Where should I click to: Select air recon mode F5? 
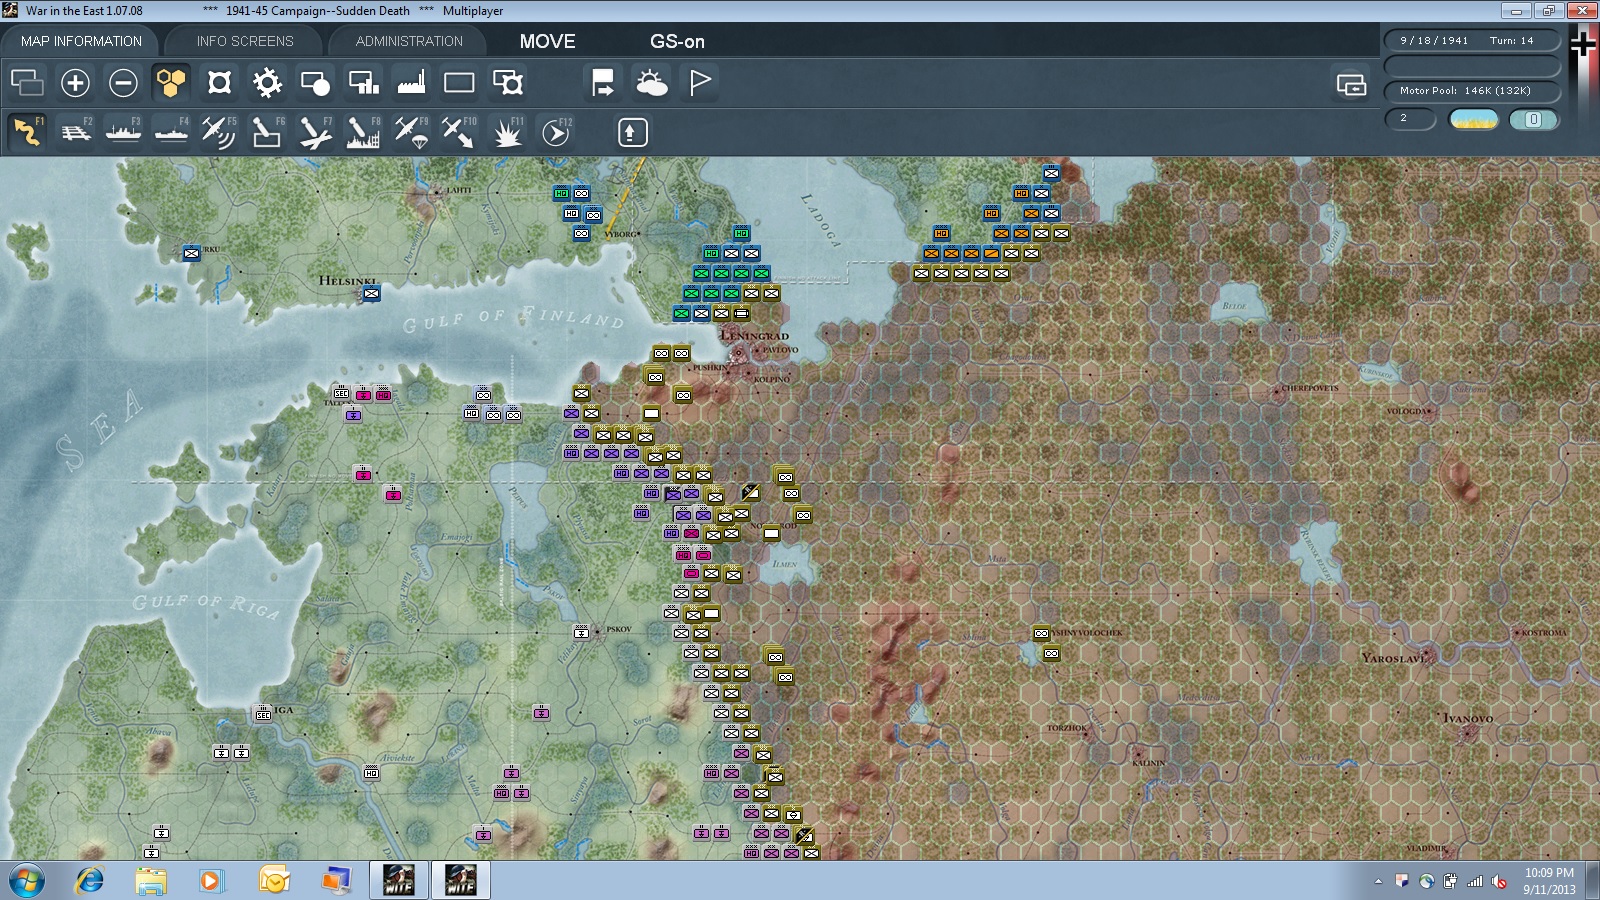(x=219, y=132)
